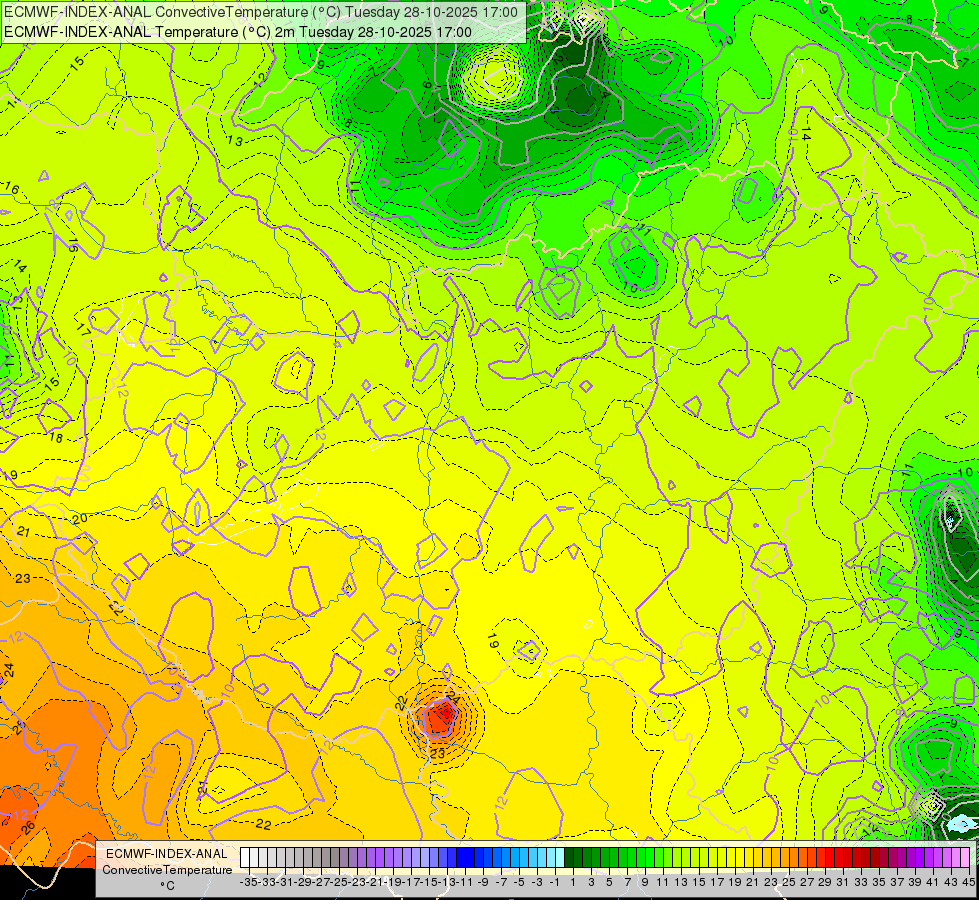Click the legend value 29
This screenshot has height=900, width=979.
(825, 883)
